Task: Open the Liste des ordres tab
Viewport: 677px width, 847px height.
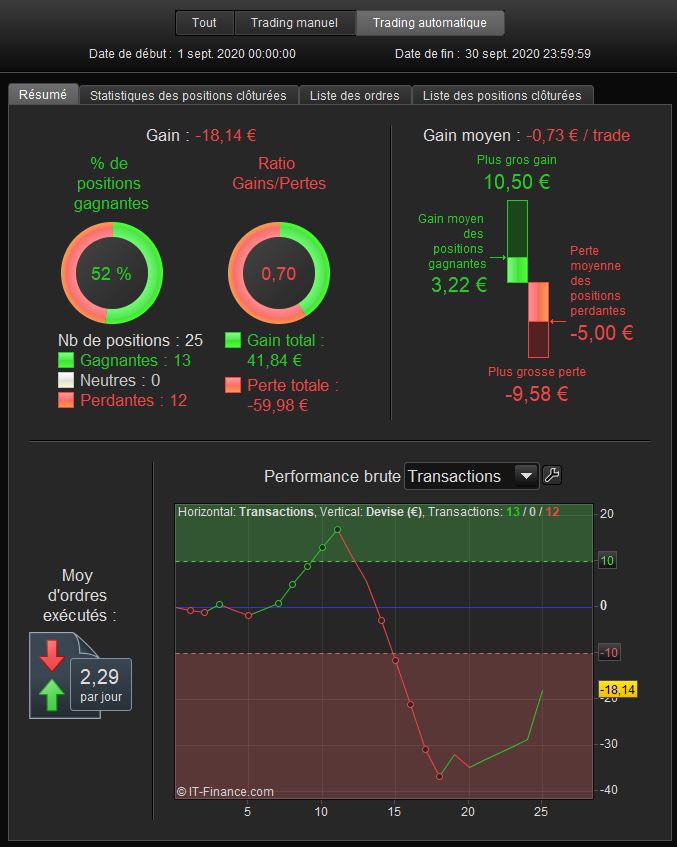Action: (354, 96)
